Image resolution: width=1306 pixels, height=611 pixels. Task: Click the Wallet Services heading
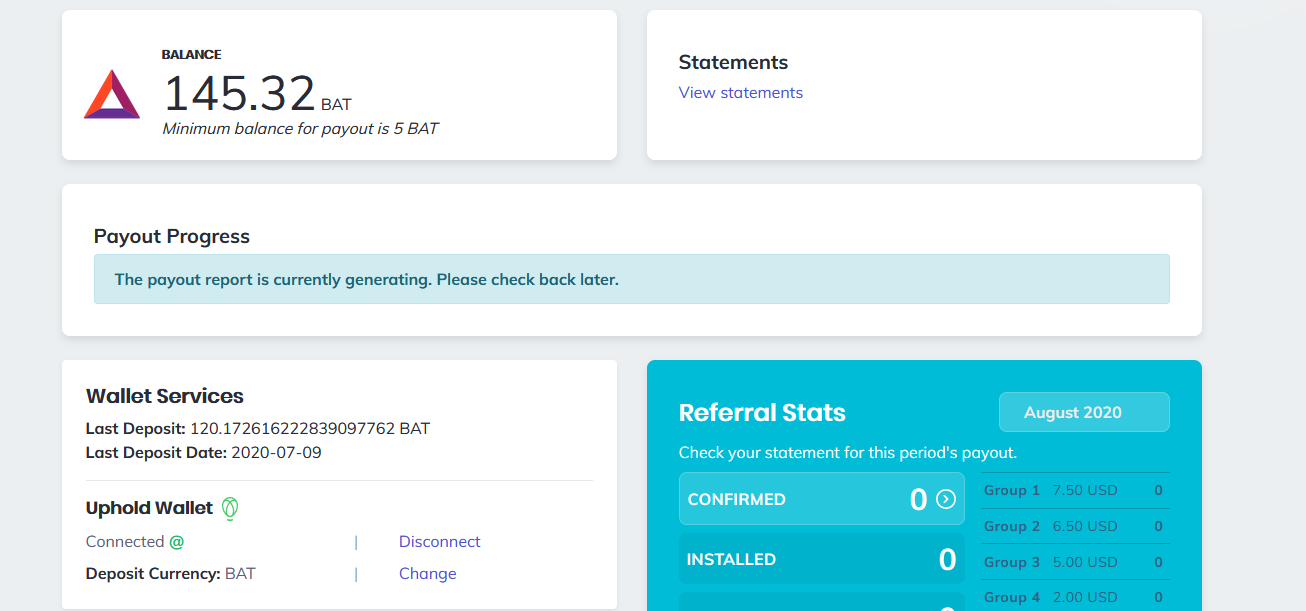click(165, 396)
